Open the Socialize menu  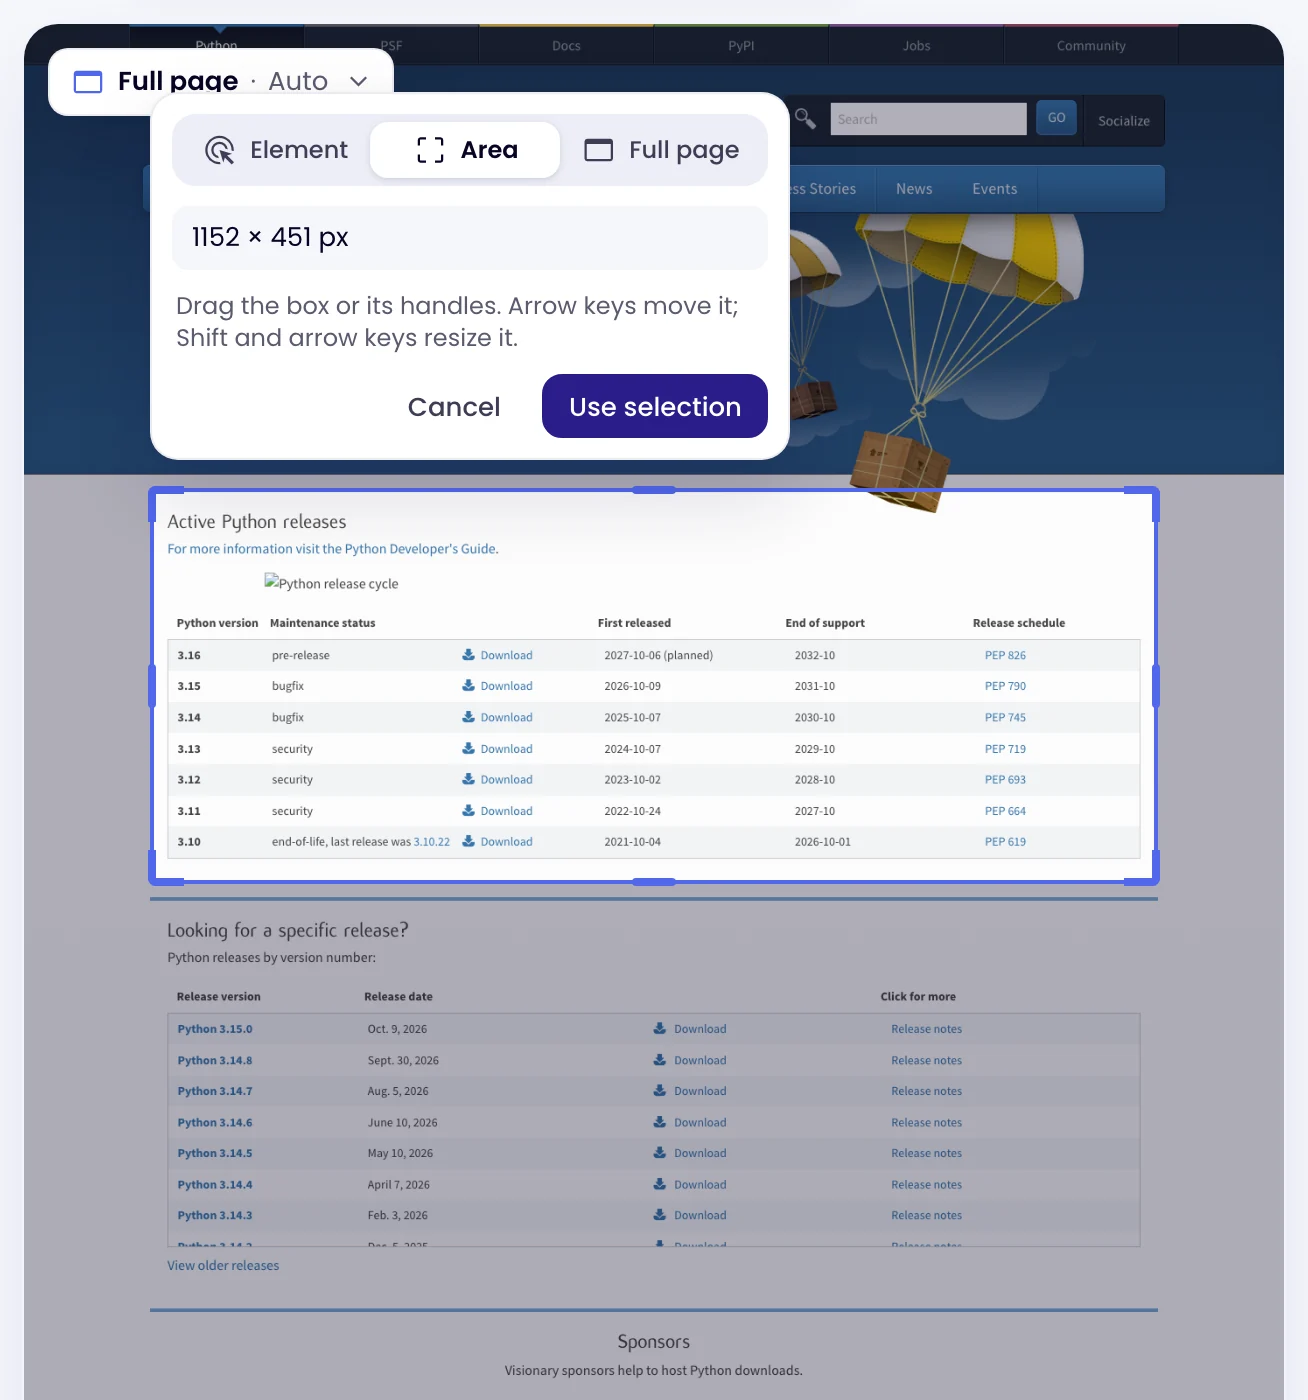(x=1124, y=121)
